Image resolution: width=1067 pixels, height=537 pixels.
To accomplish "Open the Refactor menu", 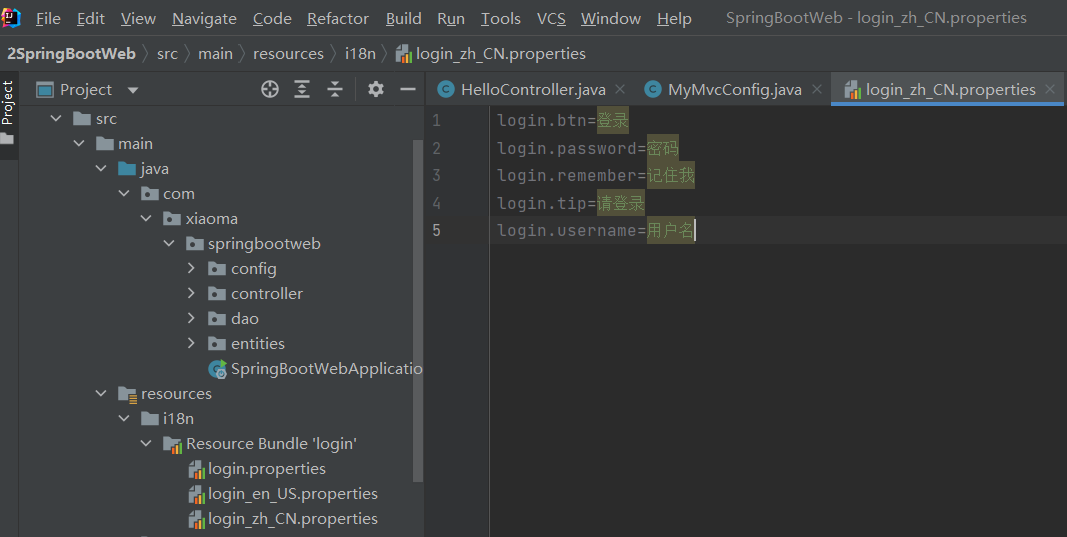I will 338,18.
